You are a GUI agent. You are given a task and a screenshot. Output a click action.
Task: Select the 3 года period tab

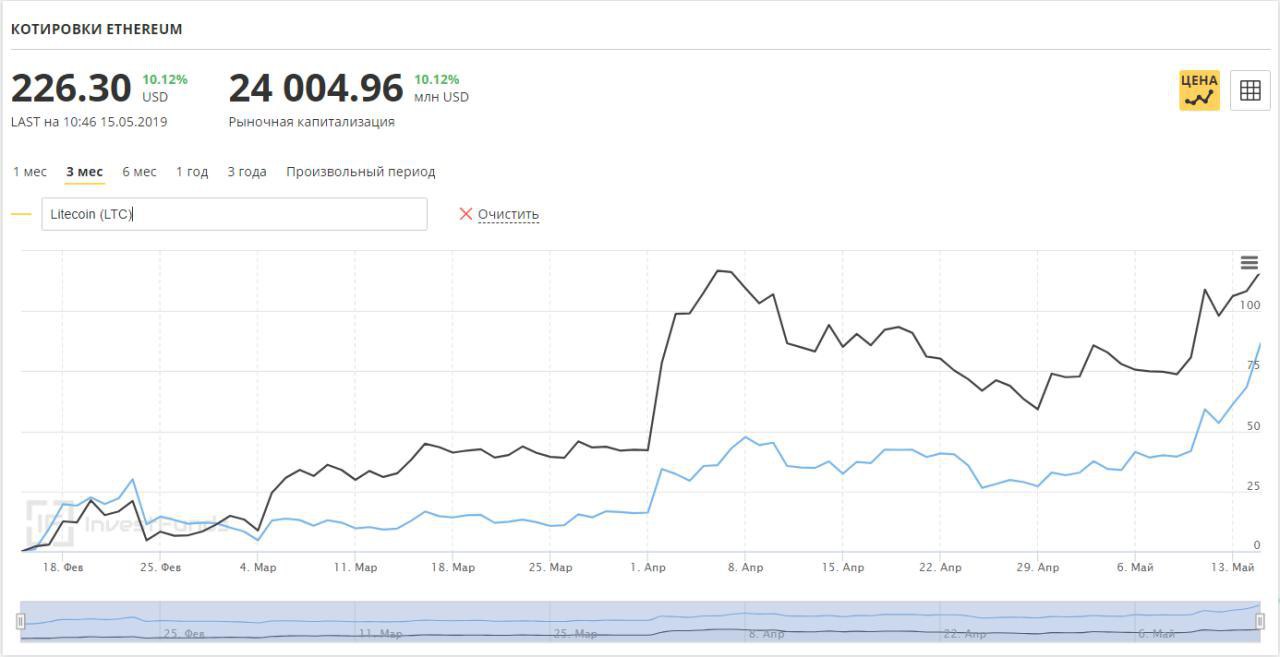(247, 172)
